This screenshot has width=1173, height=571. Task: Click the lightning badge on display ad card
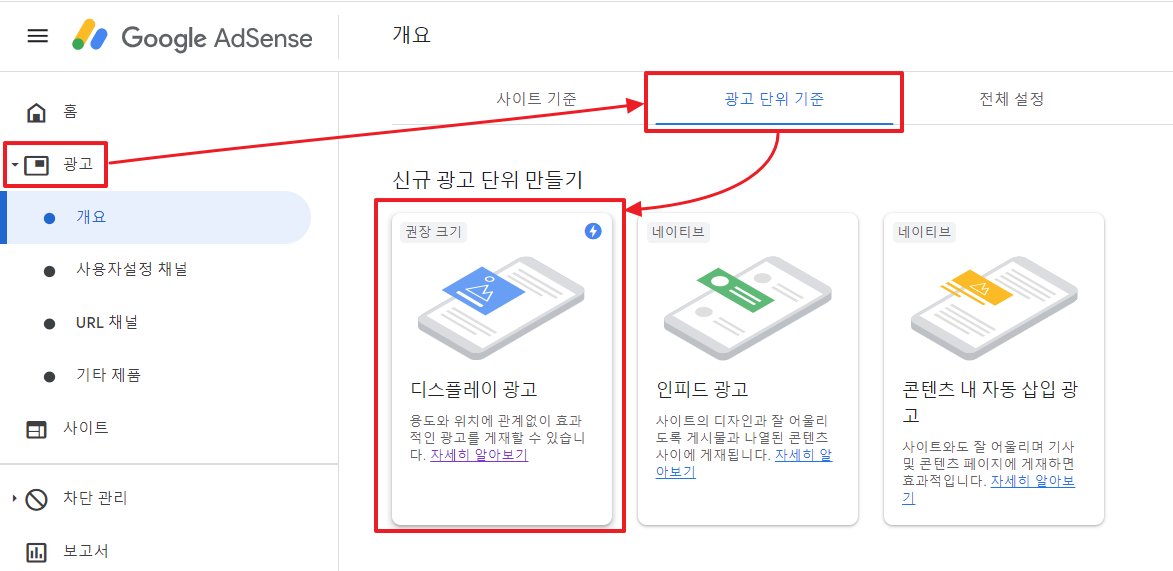[592, 231]
